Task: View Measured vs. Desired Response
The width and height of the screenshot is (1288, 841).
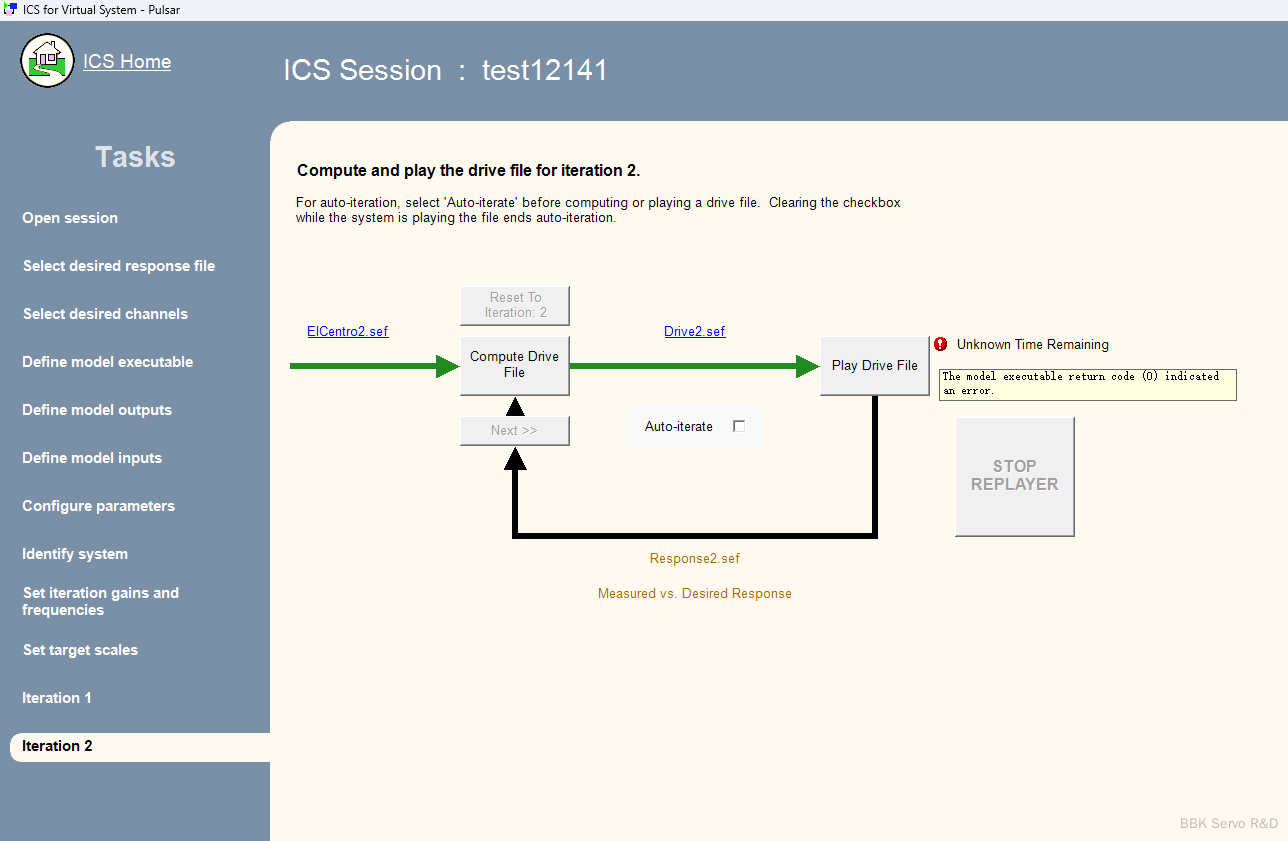Action: pos(694,594)
